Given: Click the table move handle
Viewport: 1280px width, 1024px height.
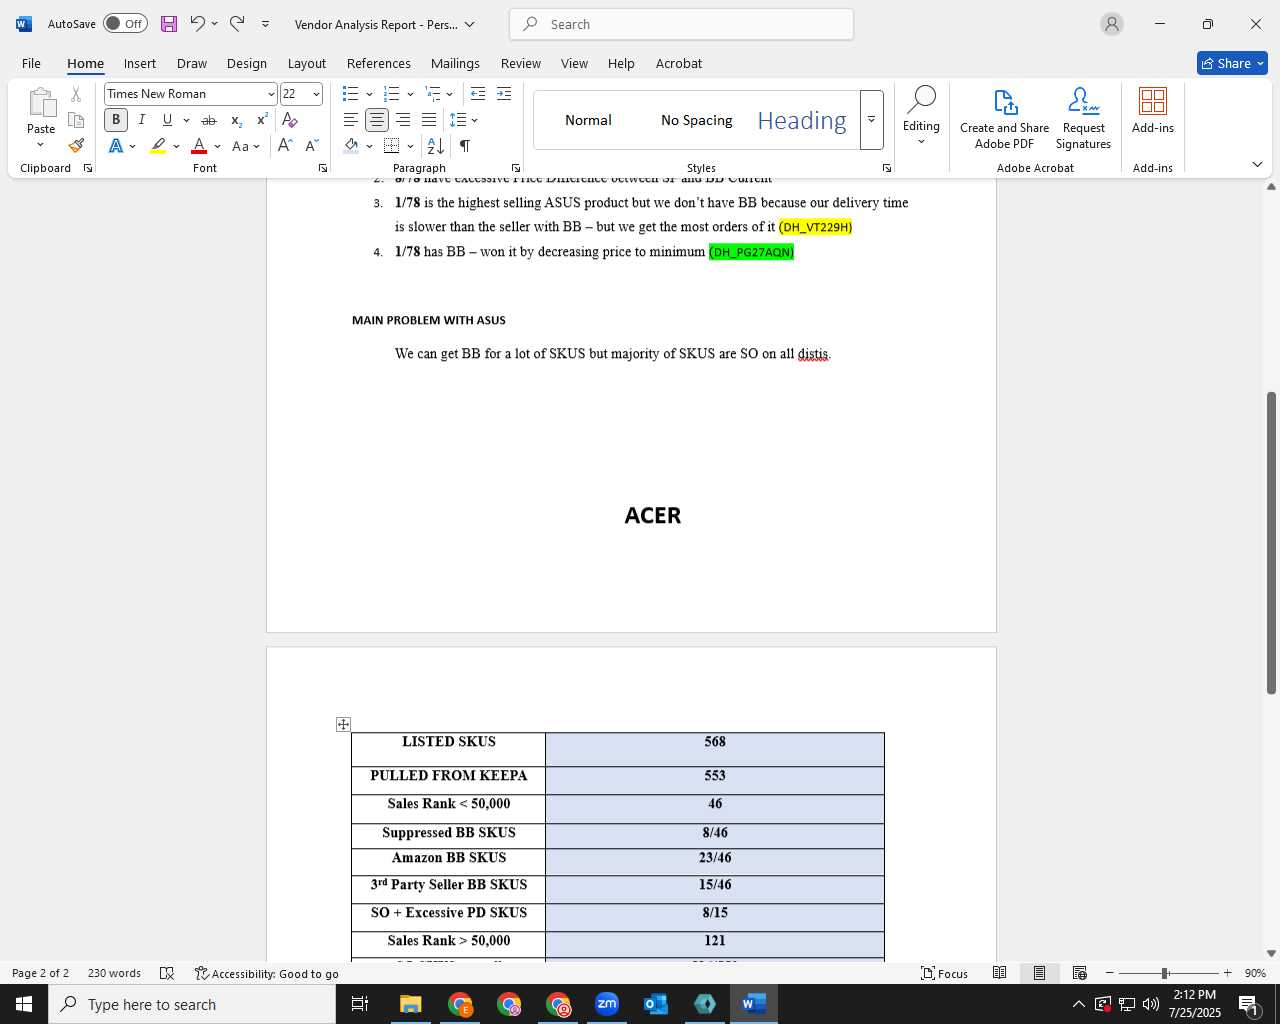Looking at the screenshot, I should 343,724.
